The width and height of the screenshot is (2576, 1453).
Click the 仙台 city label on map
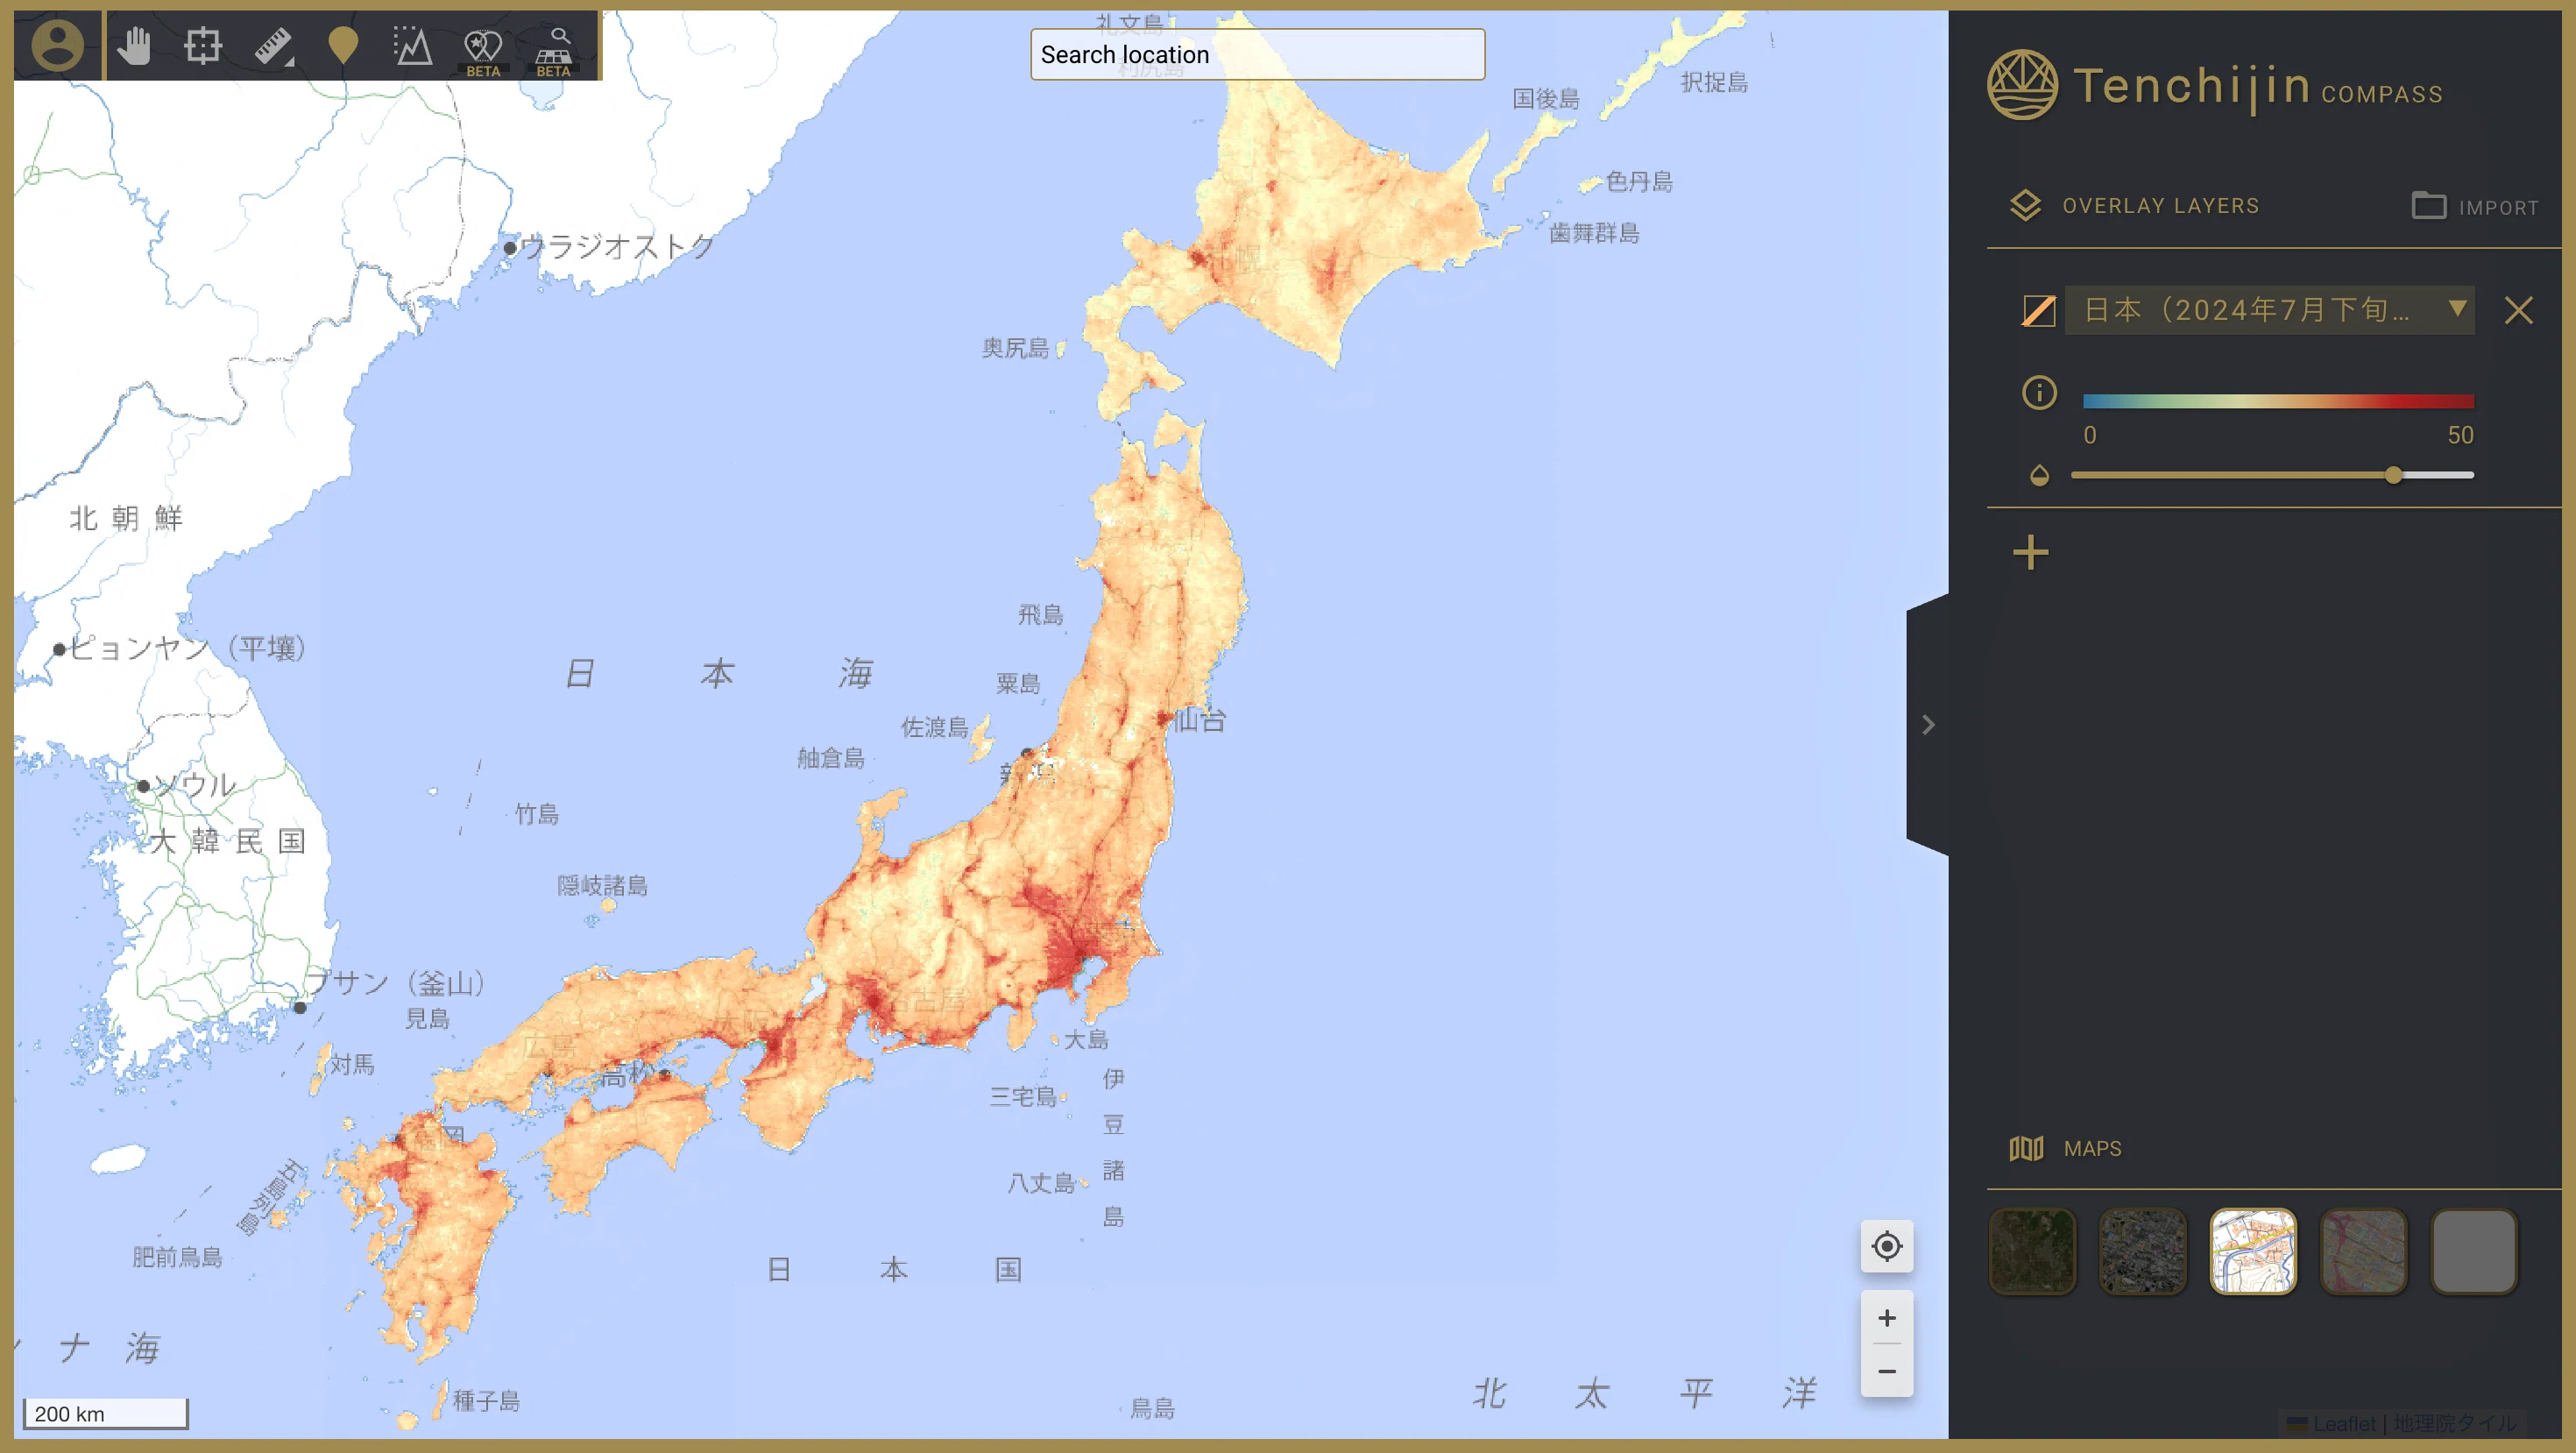pos(1200,720)
